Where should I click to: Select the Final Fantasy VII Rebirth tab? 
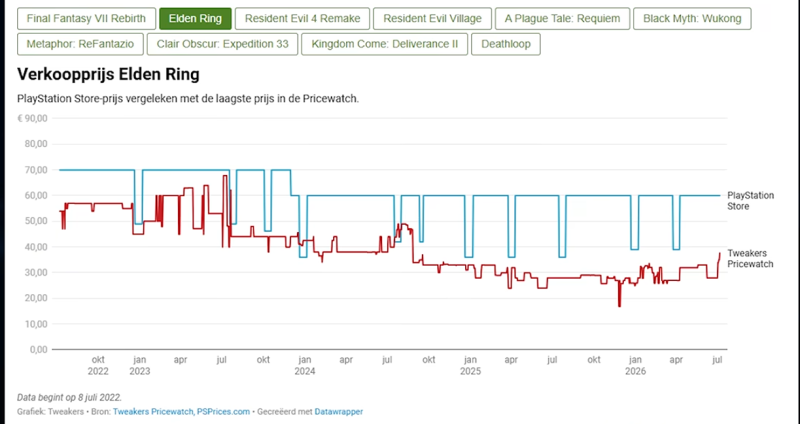tap(86, 19)
